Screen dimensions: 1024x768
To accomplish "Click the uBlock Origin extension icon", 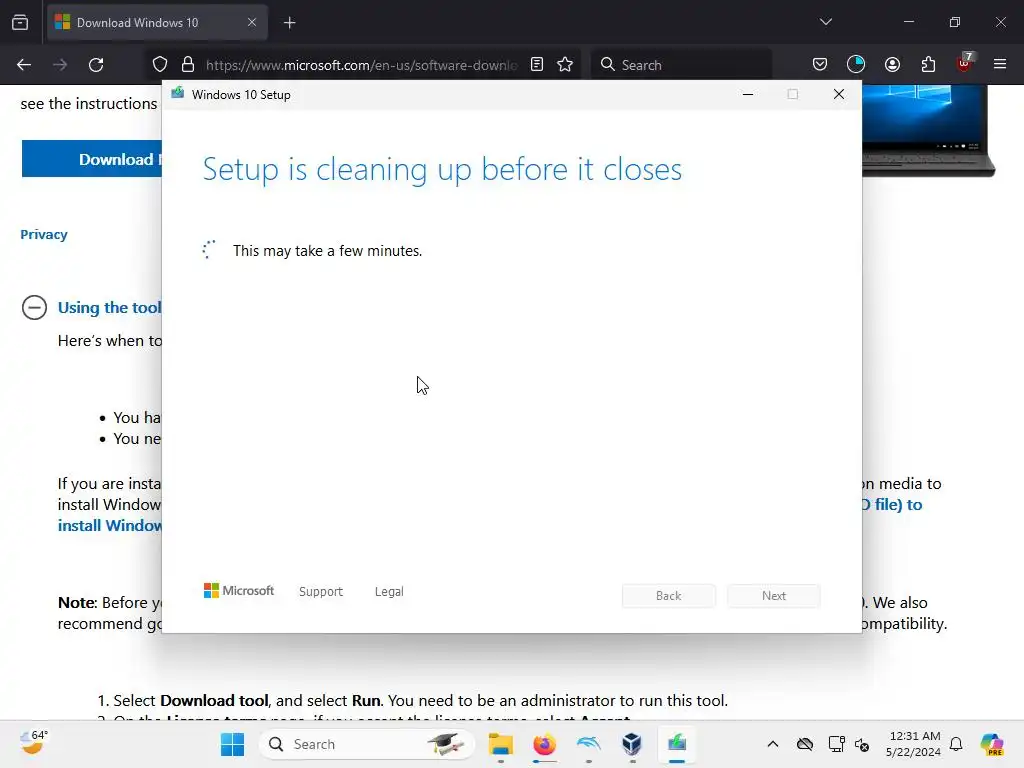I will (x=965, y=63).
